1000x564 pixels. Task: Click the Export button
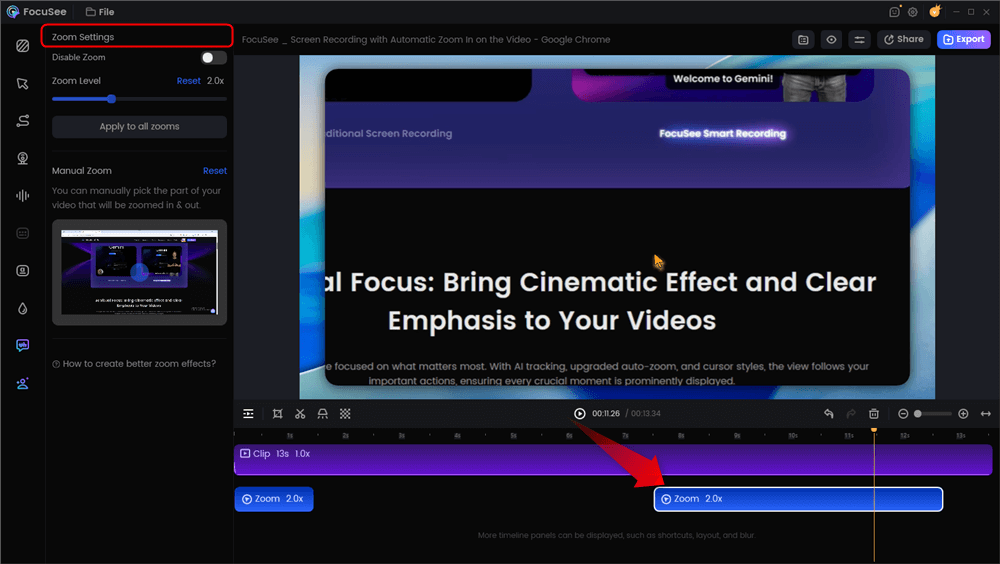point(963,40)
